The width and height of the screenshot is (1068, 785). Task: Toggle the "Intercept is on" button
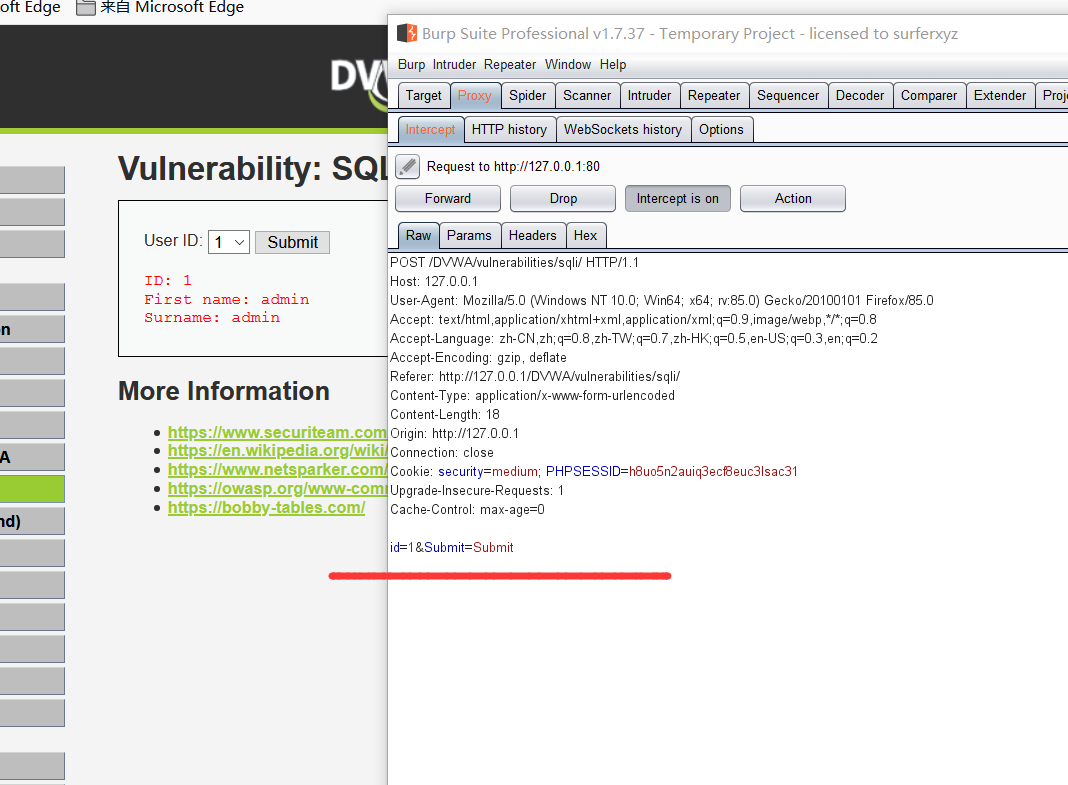coord(677,198)
